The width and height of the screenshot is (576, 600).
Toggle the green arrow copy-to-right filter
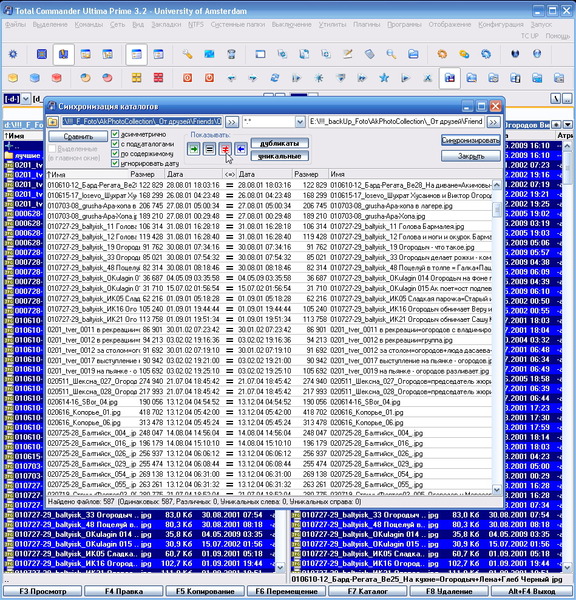pyautogui.click(x=194, y=149)
